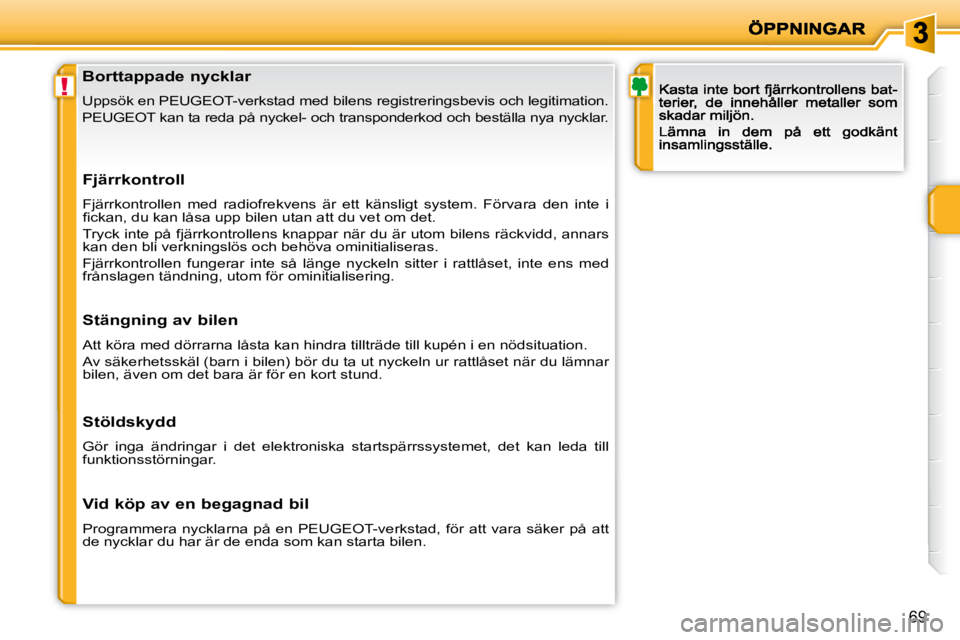Click the heading Borttappade nycklar
The image size is (960, 640).
pyautogui.click(x=167, y=77)
